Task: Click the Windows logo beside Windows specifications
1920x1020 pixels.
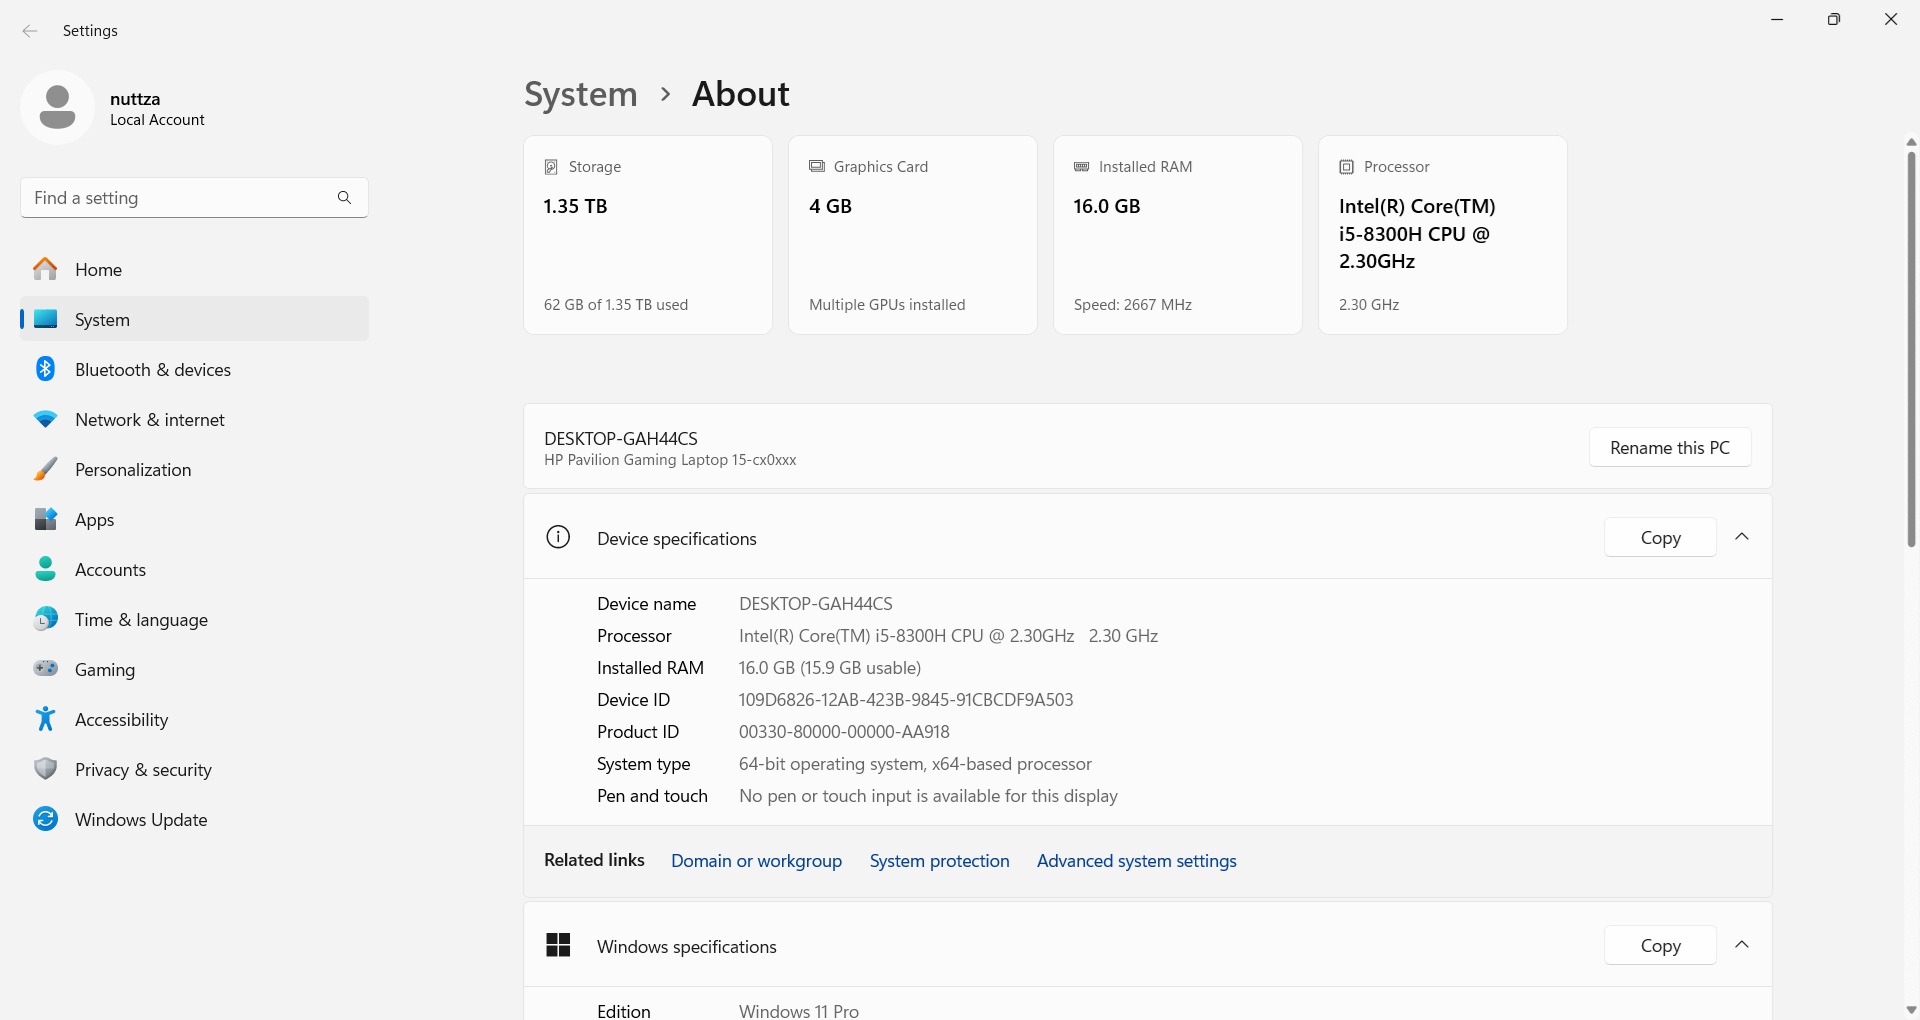Action: coord(558,945)
